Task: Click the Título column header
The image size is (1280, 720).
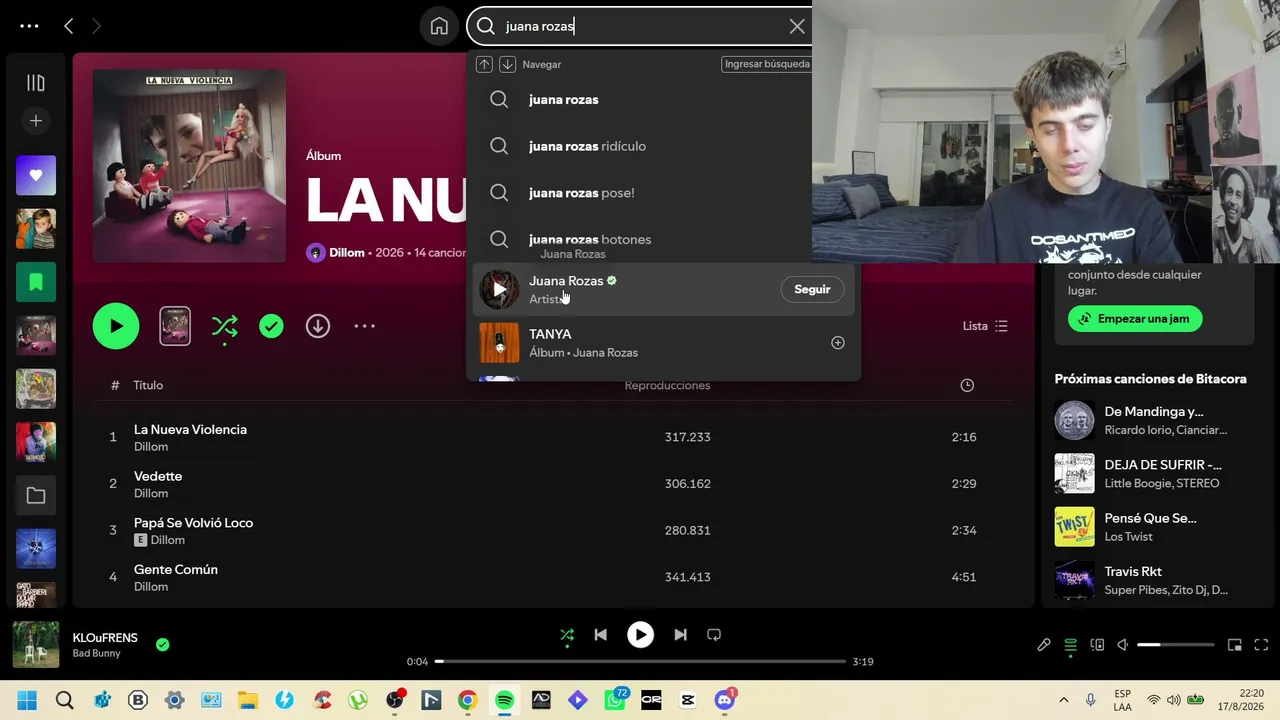Action: click(148, 385)
